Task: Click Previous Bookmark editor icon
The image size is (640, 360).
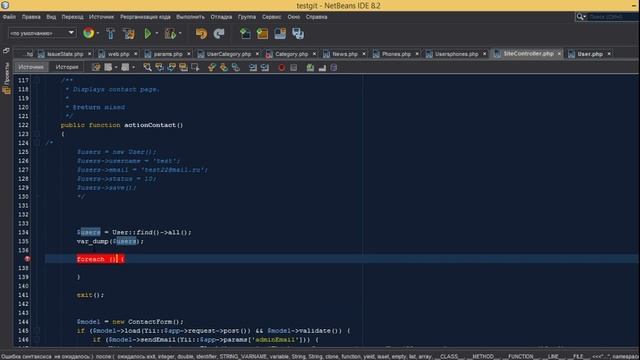Action: click(211, 67)
